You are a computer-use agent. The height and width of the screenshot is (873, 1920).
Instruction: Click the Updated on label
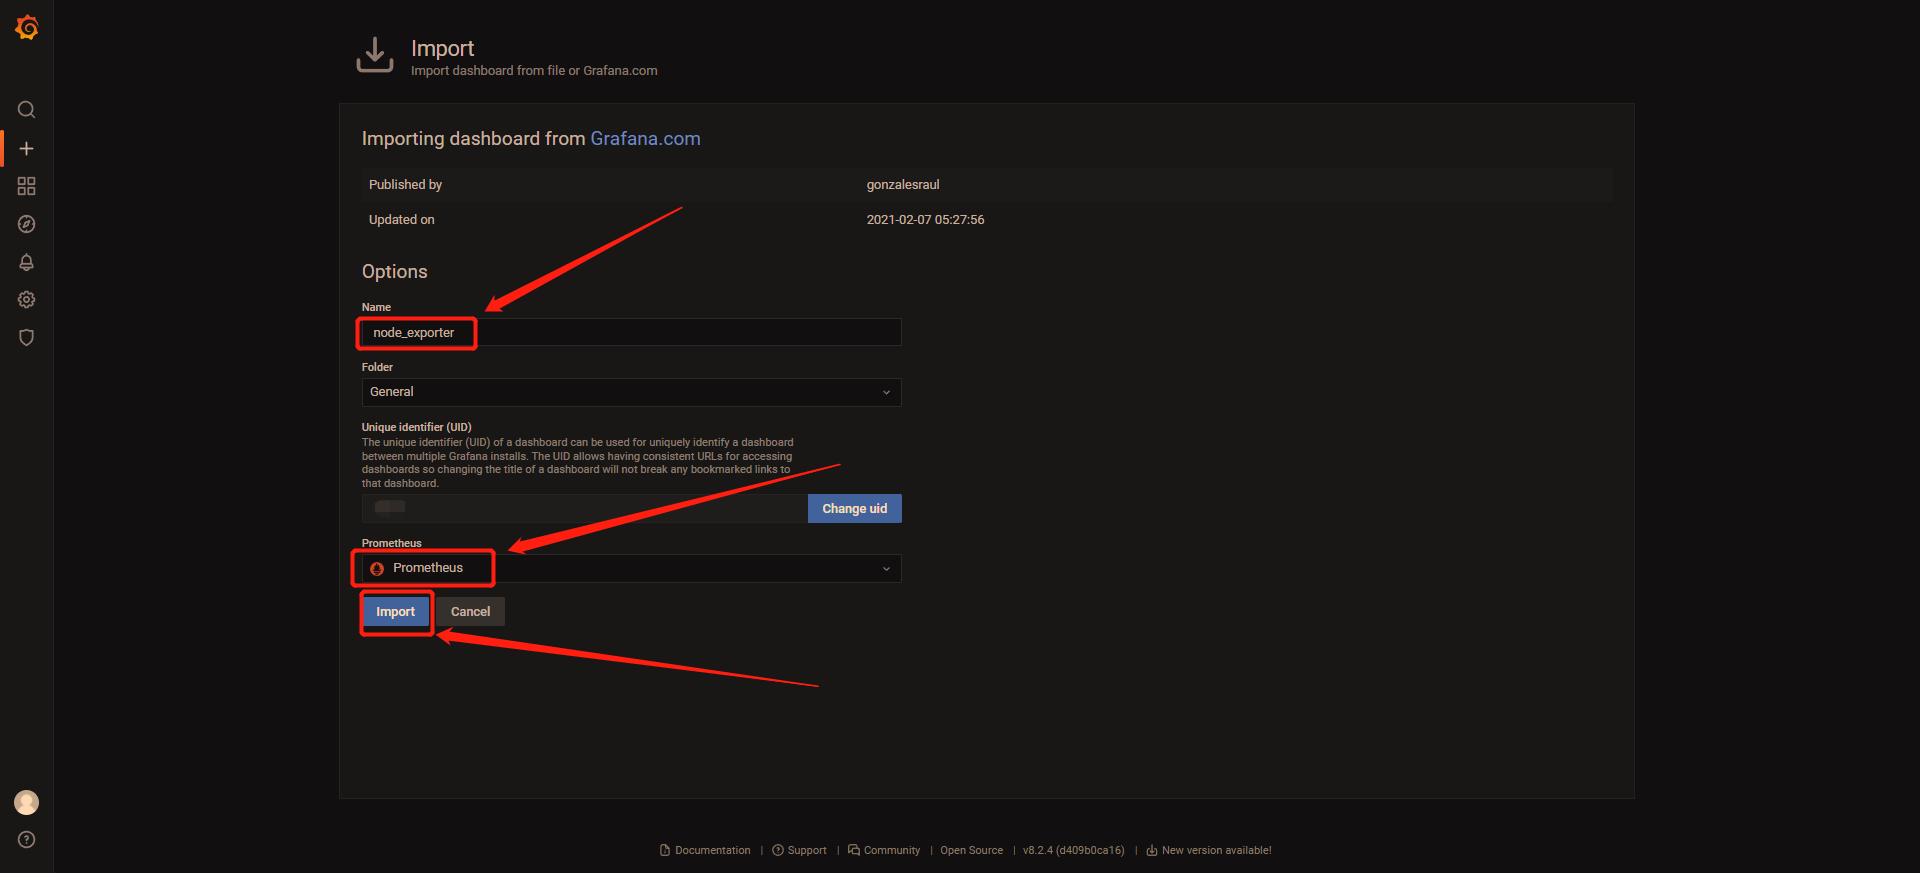point(401,220)
